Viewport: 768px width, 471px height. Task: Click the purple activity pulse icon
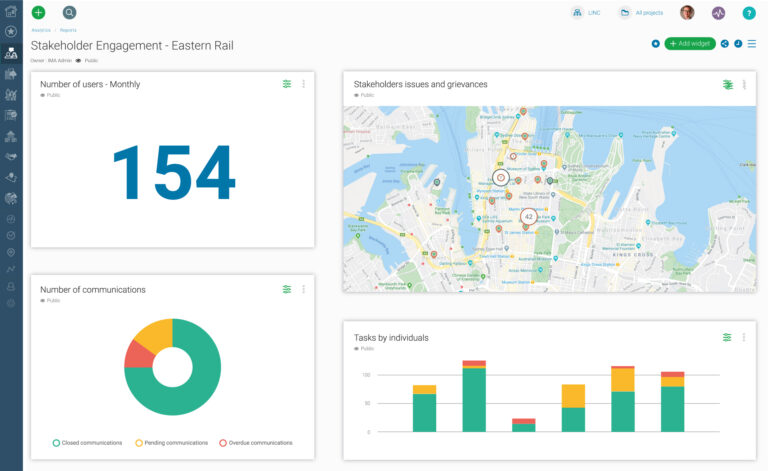click(x=718, y=13)
